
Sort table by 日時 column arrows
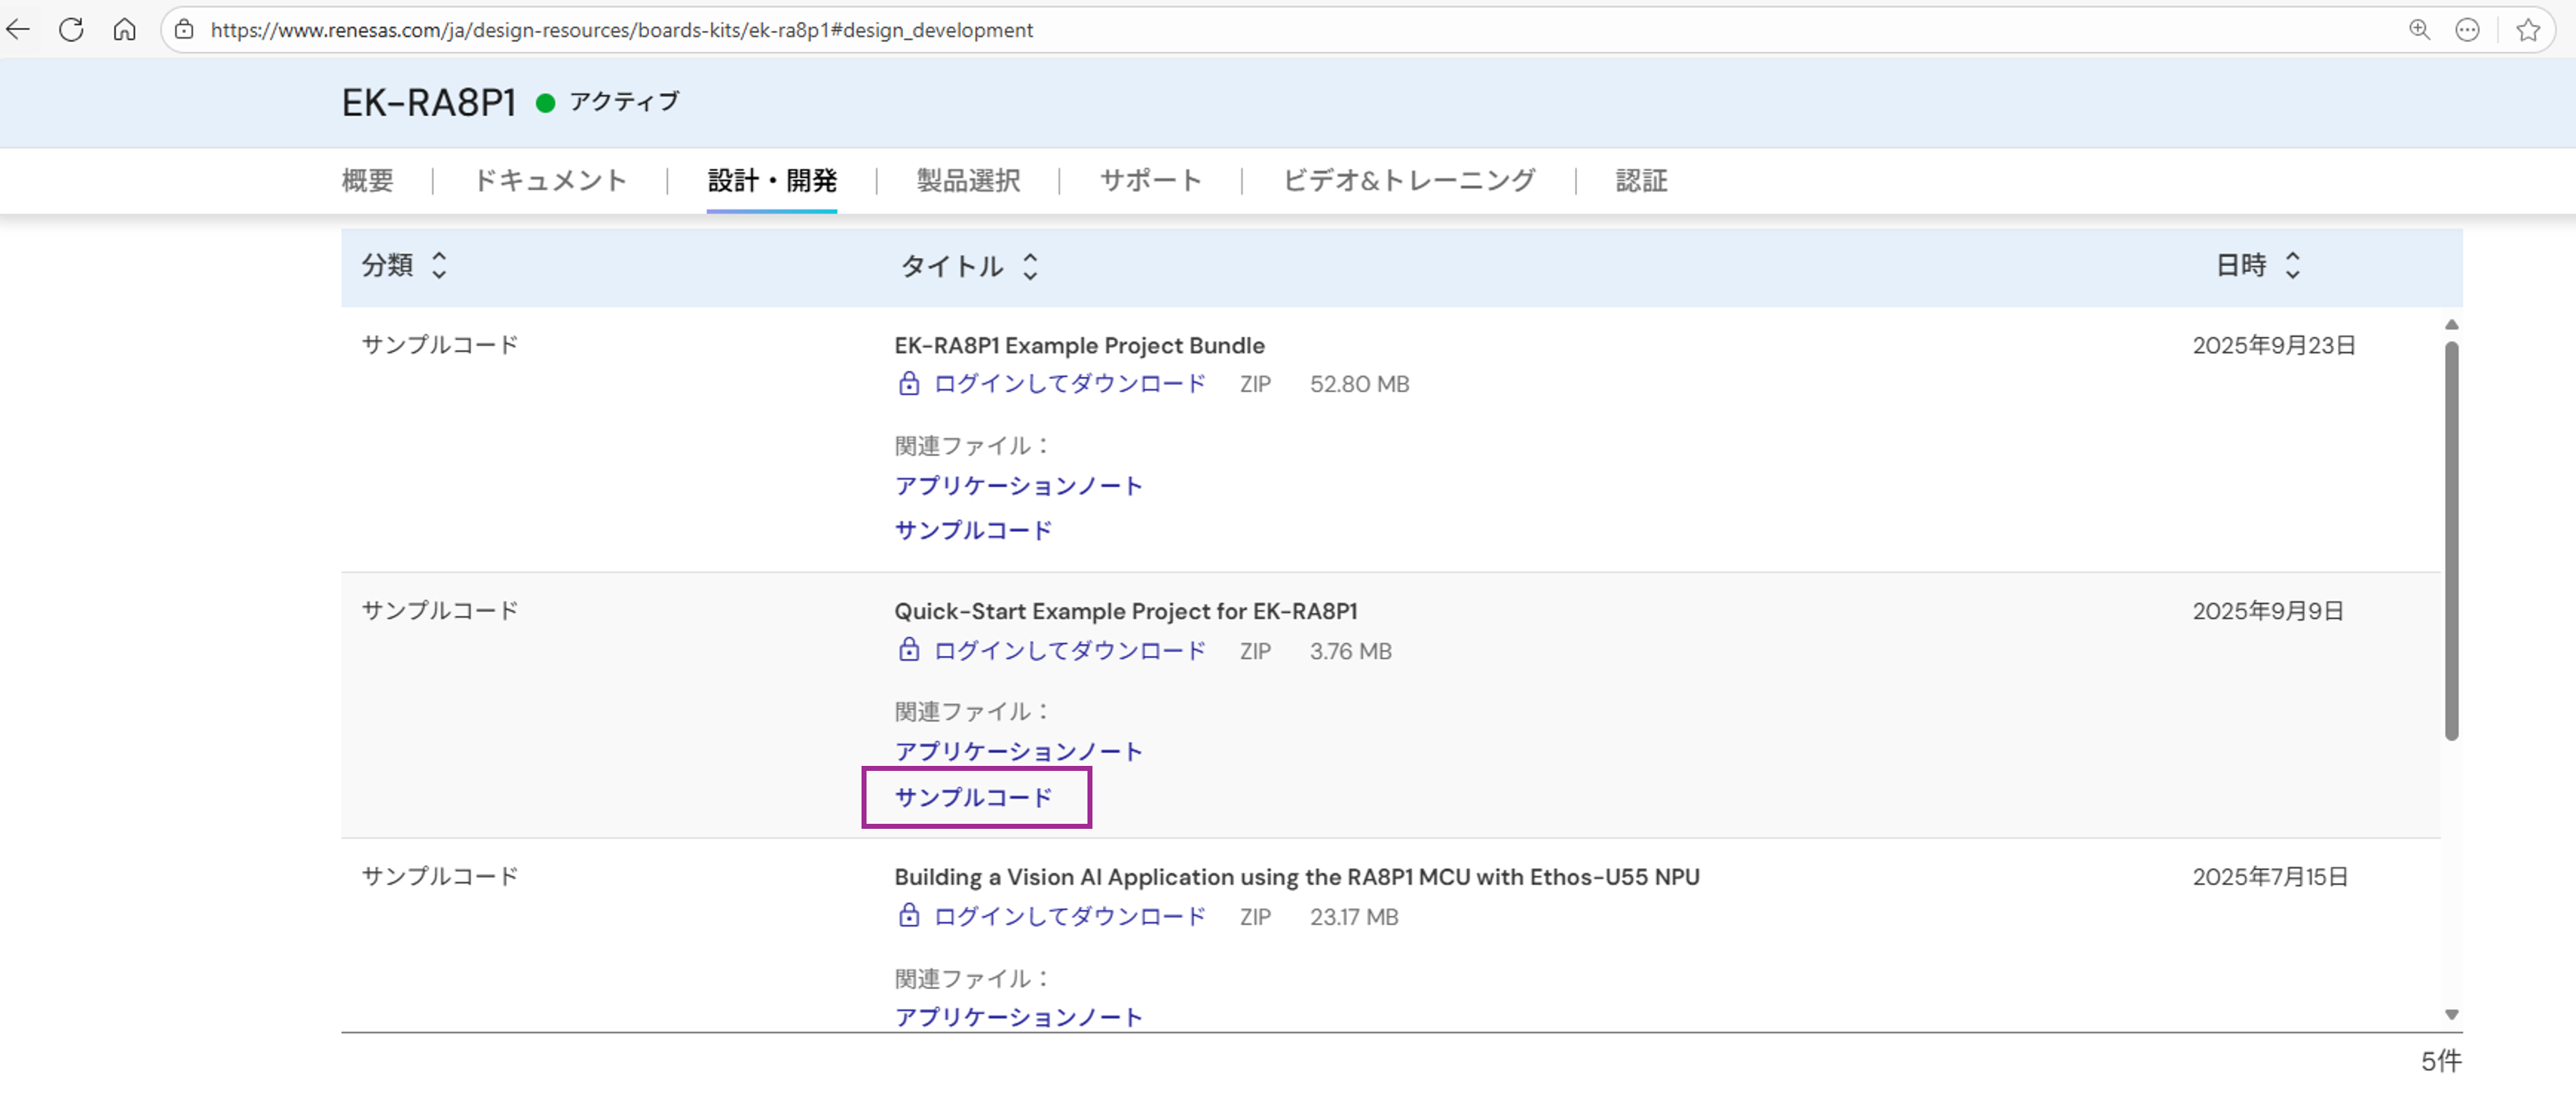[2292, 265]
